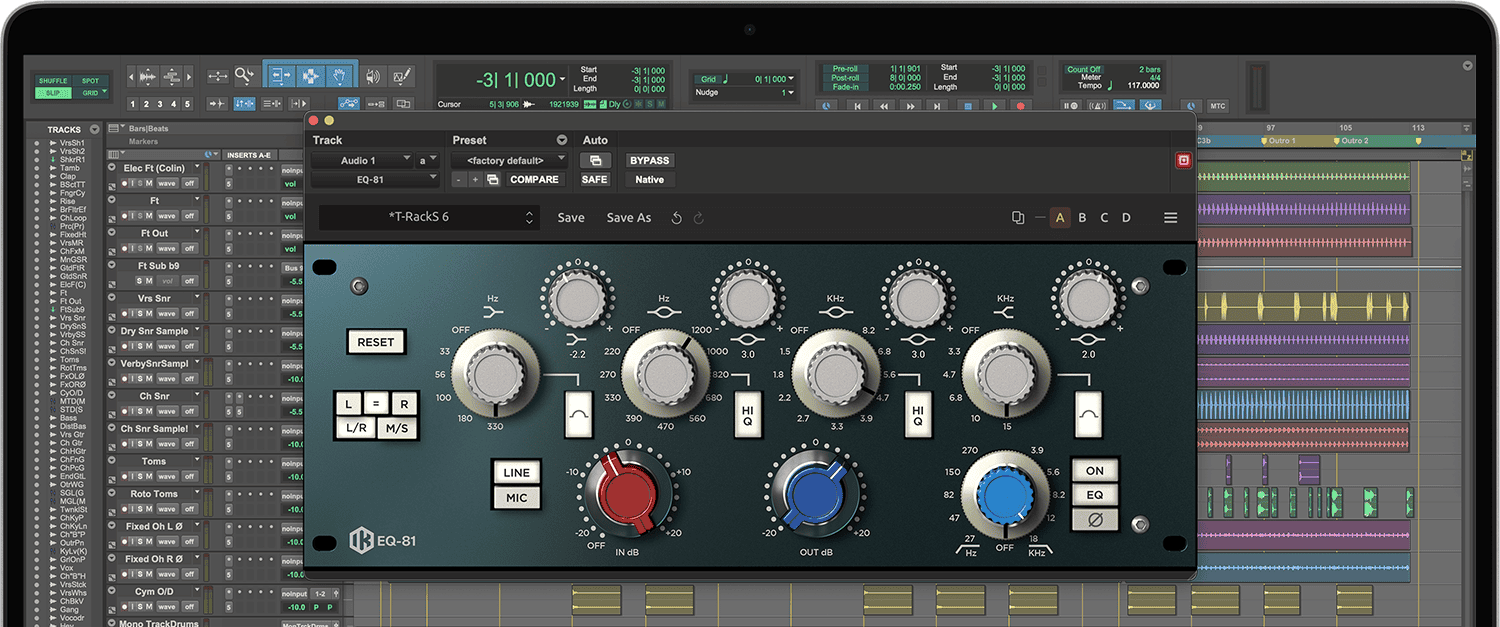The width and height of the screenshot is (1500, 627).
Task: Open the T-RackS 6 preset selector
Action: pyautogui.click(x=428, y=216)
